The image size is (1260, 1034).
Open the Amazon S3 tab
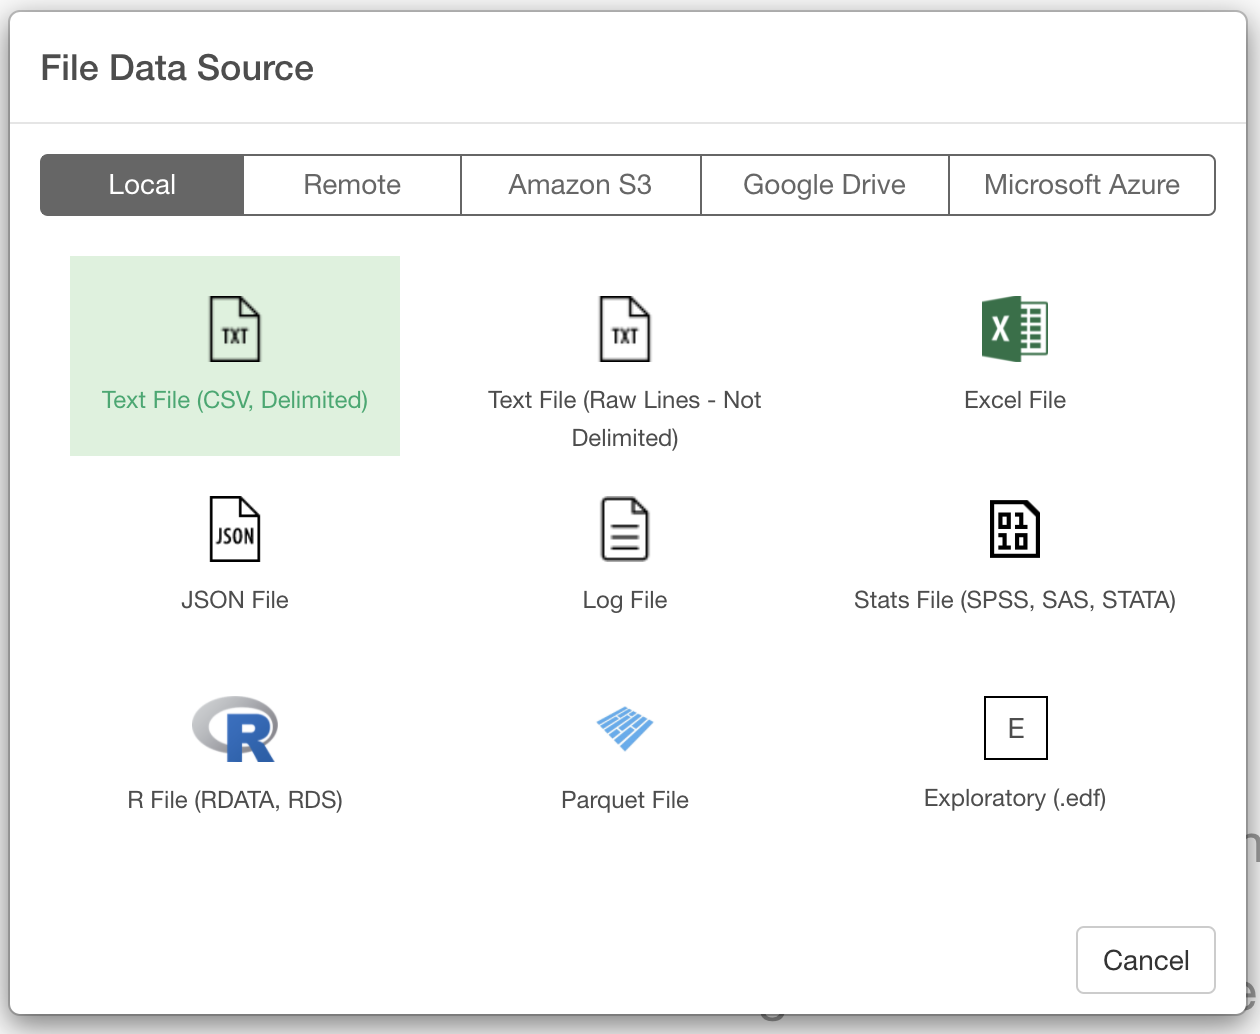tap(579, 184)
